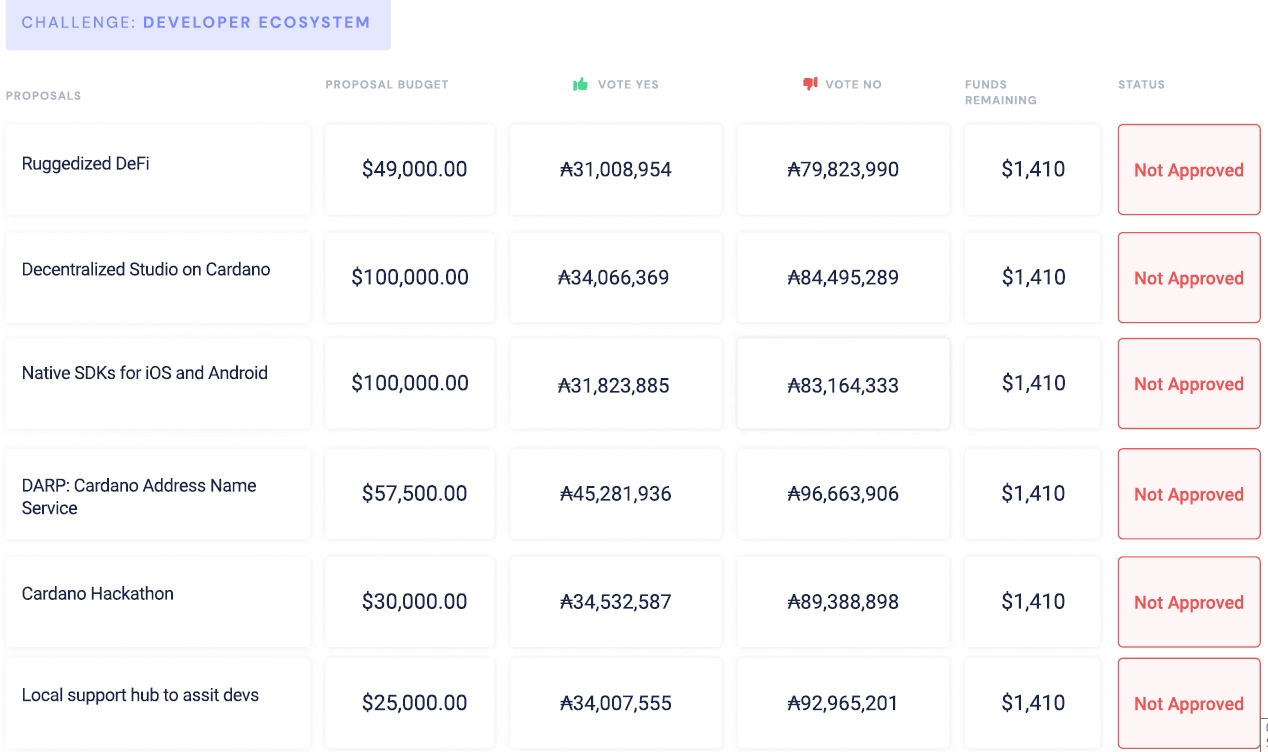Click the Funds Remaining column header
The image size is (1268, 752).
click(1000, 92)
